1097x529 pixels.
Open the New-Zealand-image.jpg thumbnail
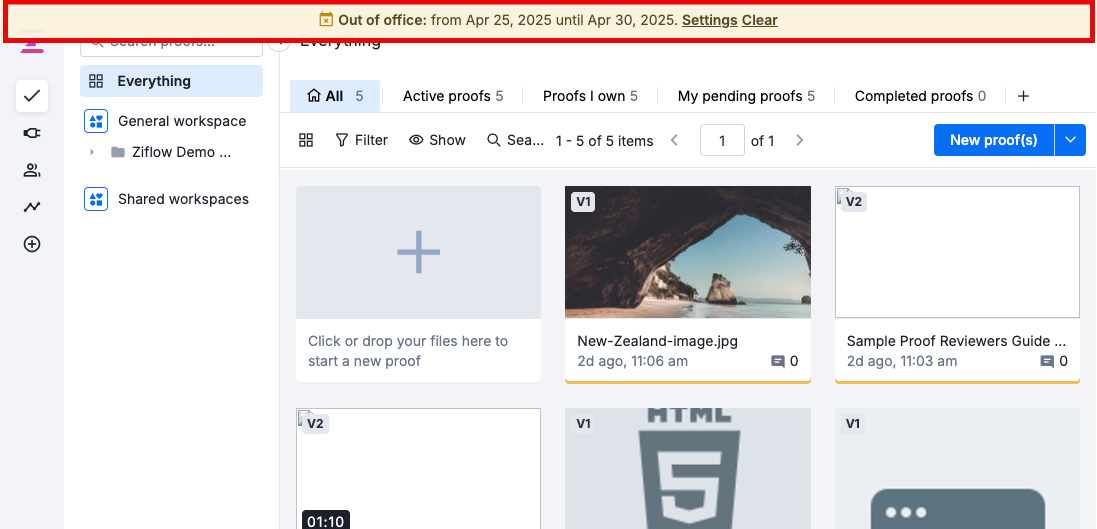[688, 252]
